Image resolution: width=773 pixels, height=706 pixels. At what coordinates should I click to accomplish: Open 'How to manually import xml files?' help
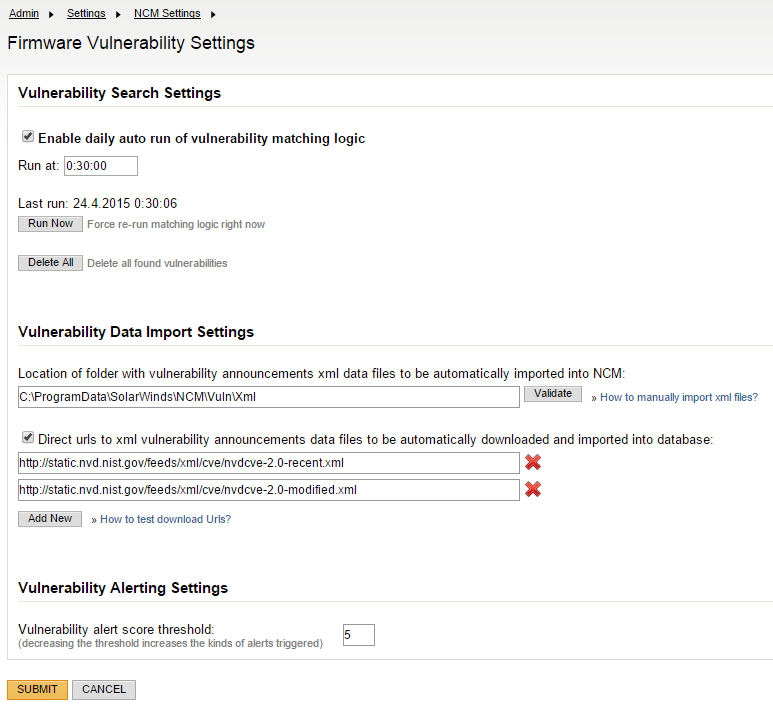(x=678, y=397)
